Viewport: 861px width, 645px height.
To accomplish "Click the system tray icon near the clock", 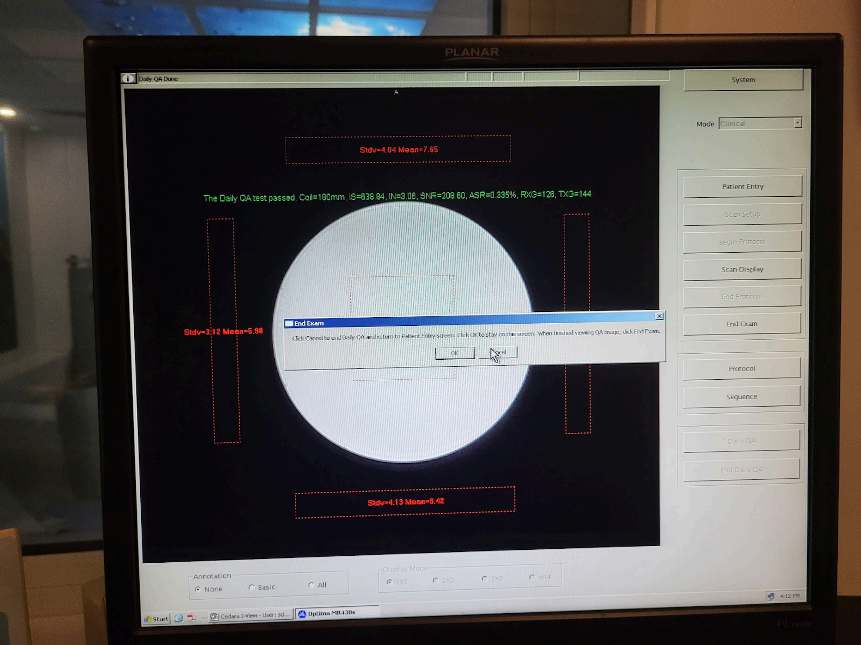I will (770, 596).
